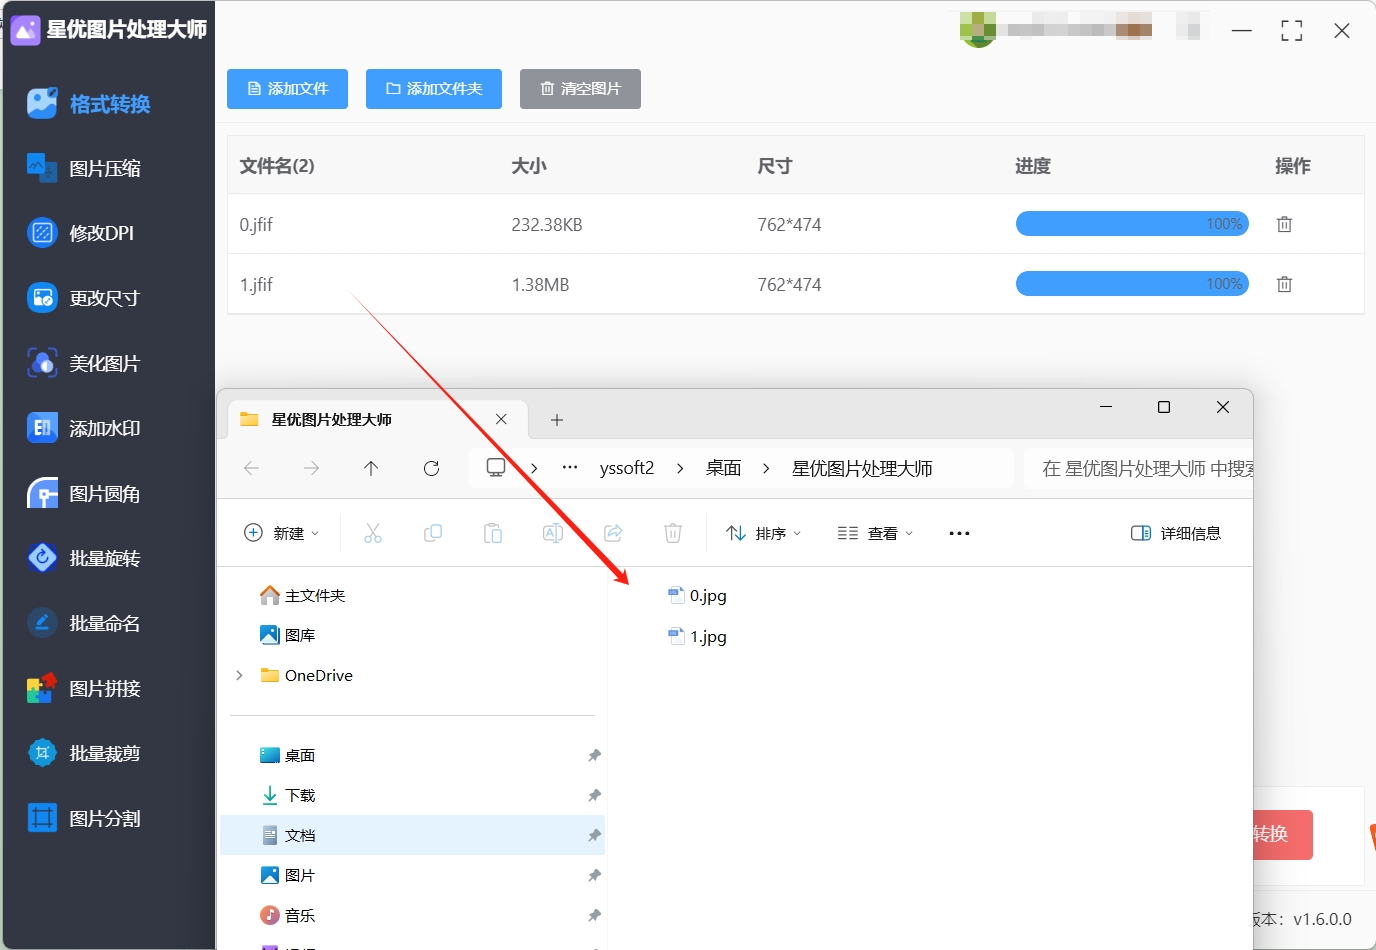Open 图片 quick access folder
The image size is (1376, 950).
(288, 875)
